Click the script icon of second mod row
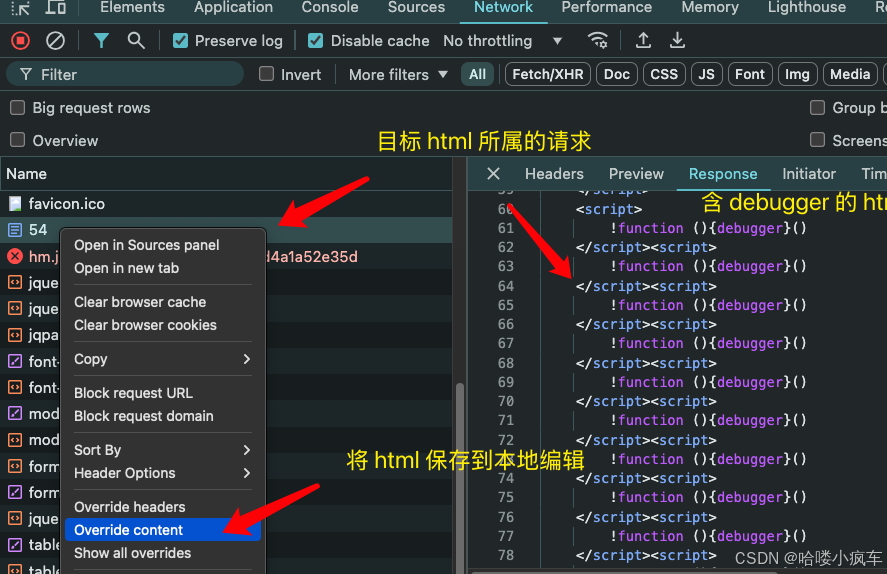887x574 pixels. (x=15, y=439)
